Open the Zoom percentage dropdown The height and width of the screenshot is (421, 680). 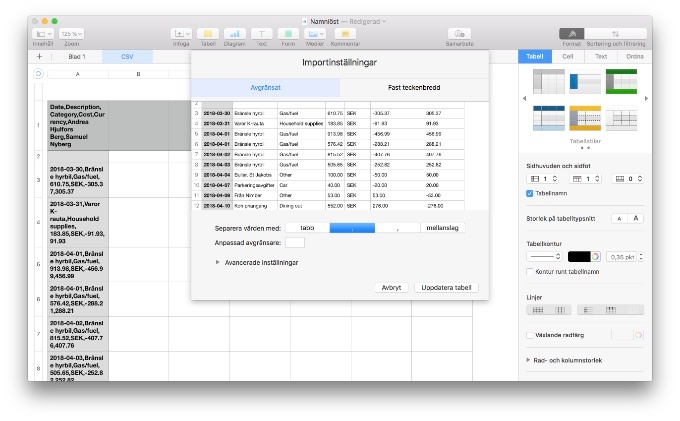tap(74, 34)
